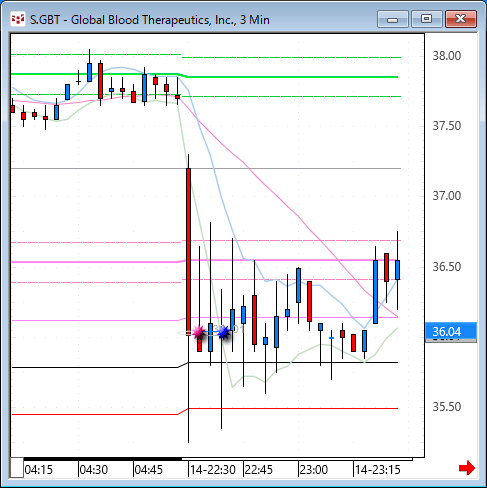This screenshot has height=488, width=487.
Task: Click the 37.00 price scale label
Action: click(x=447, y=196)
